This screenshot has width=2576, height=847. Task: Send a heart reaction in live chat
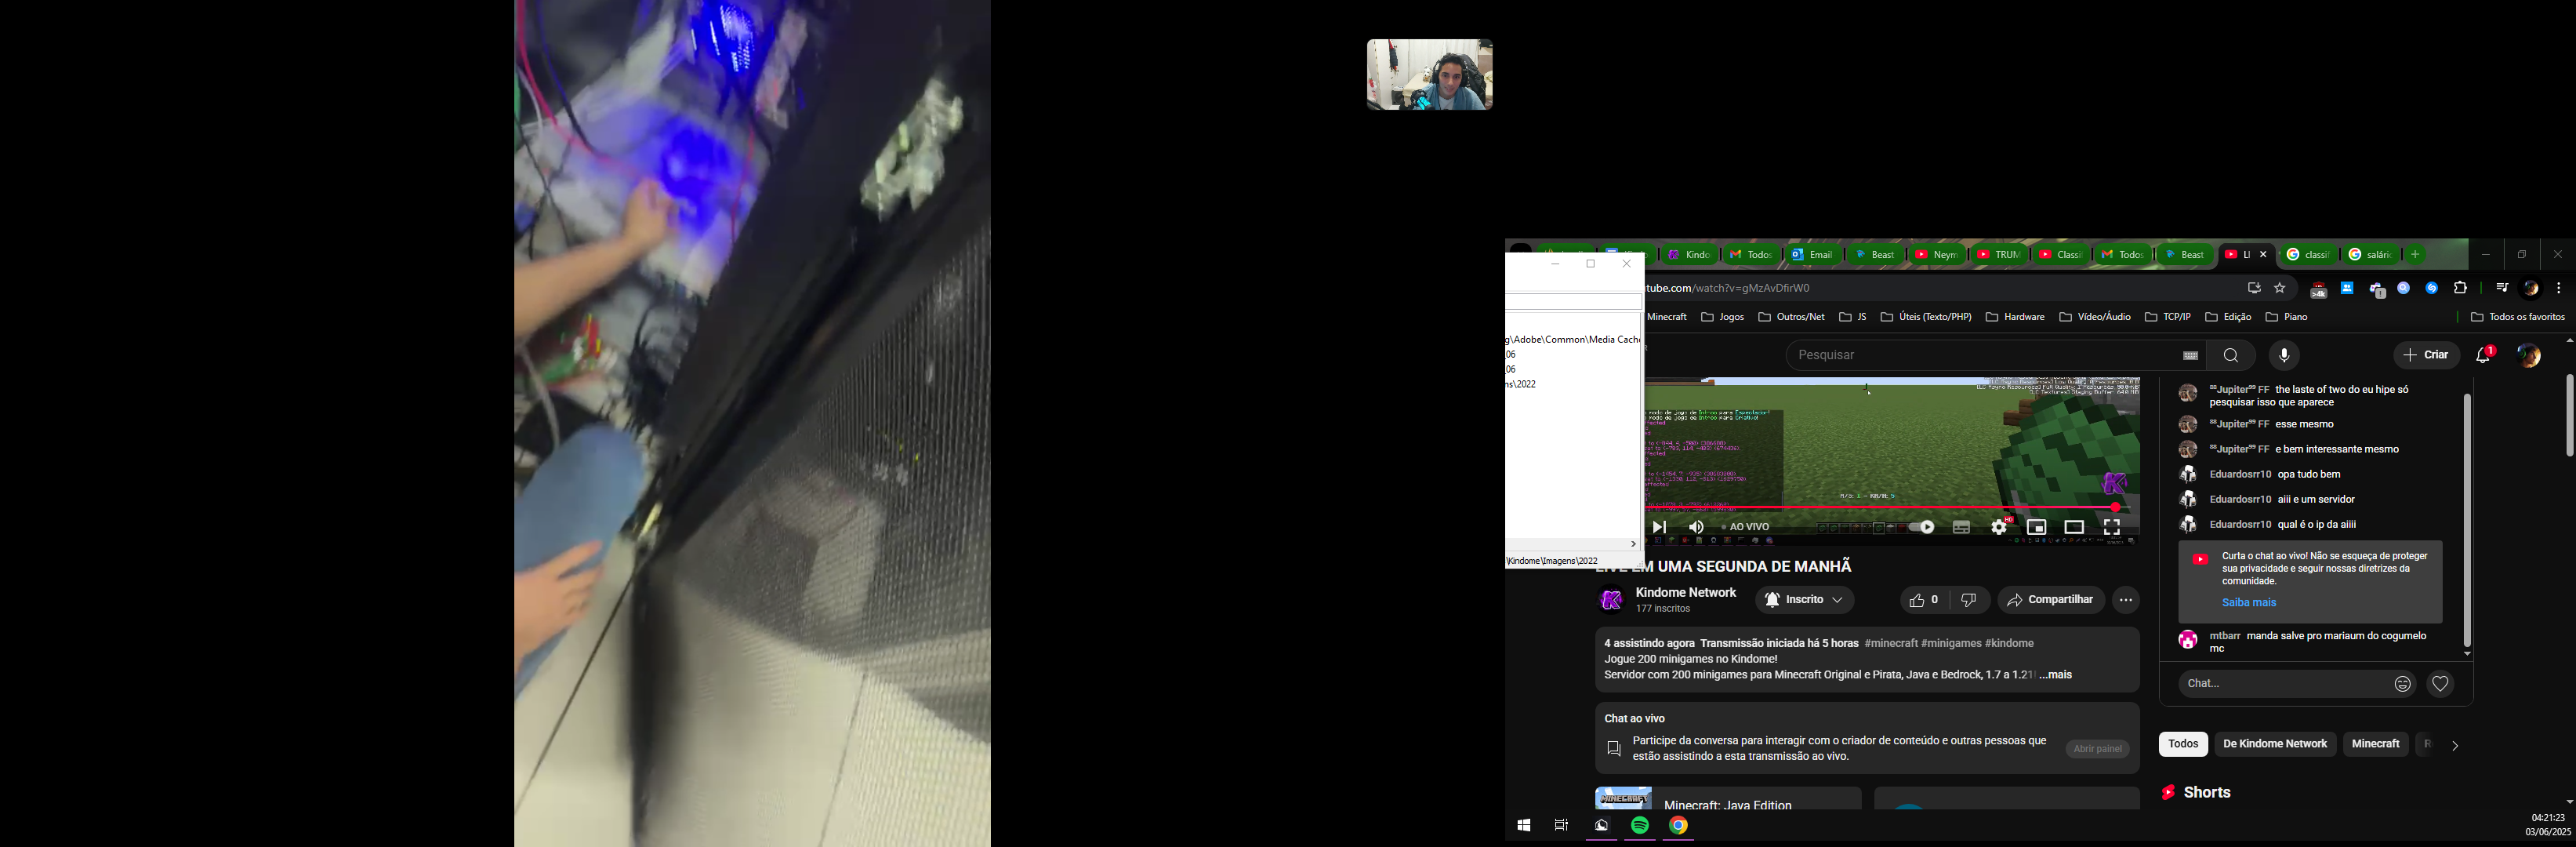pos(2441,684)
